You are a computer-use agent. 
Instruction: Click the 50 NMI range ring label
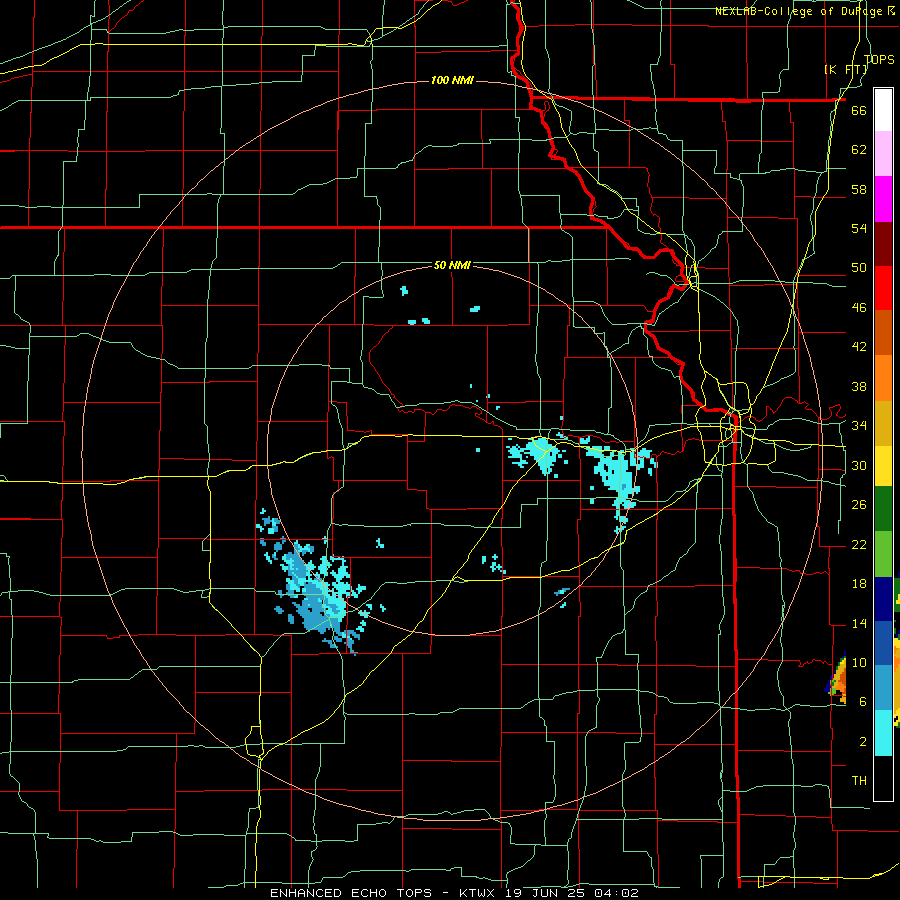click(x=452, y=265)
